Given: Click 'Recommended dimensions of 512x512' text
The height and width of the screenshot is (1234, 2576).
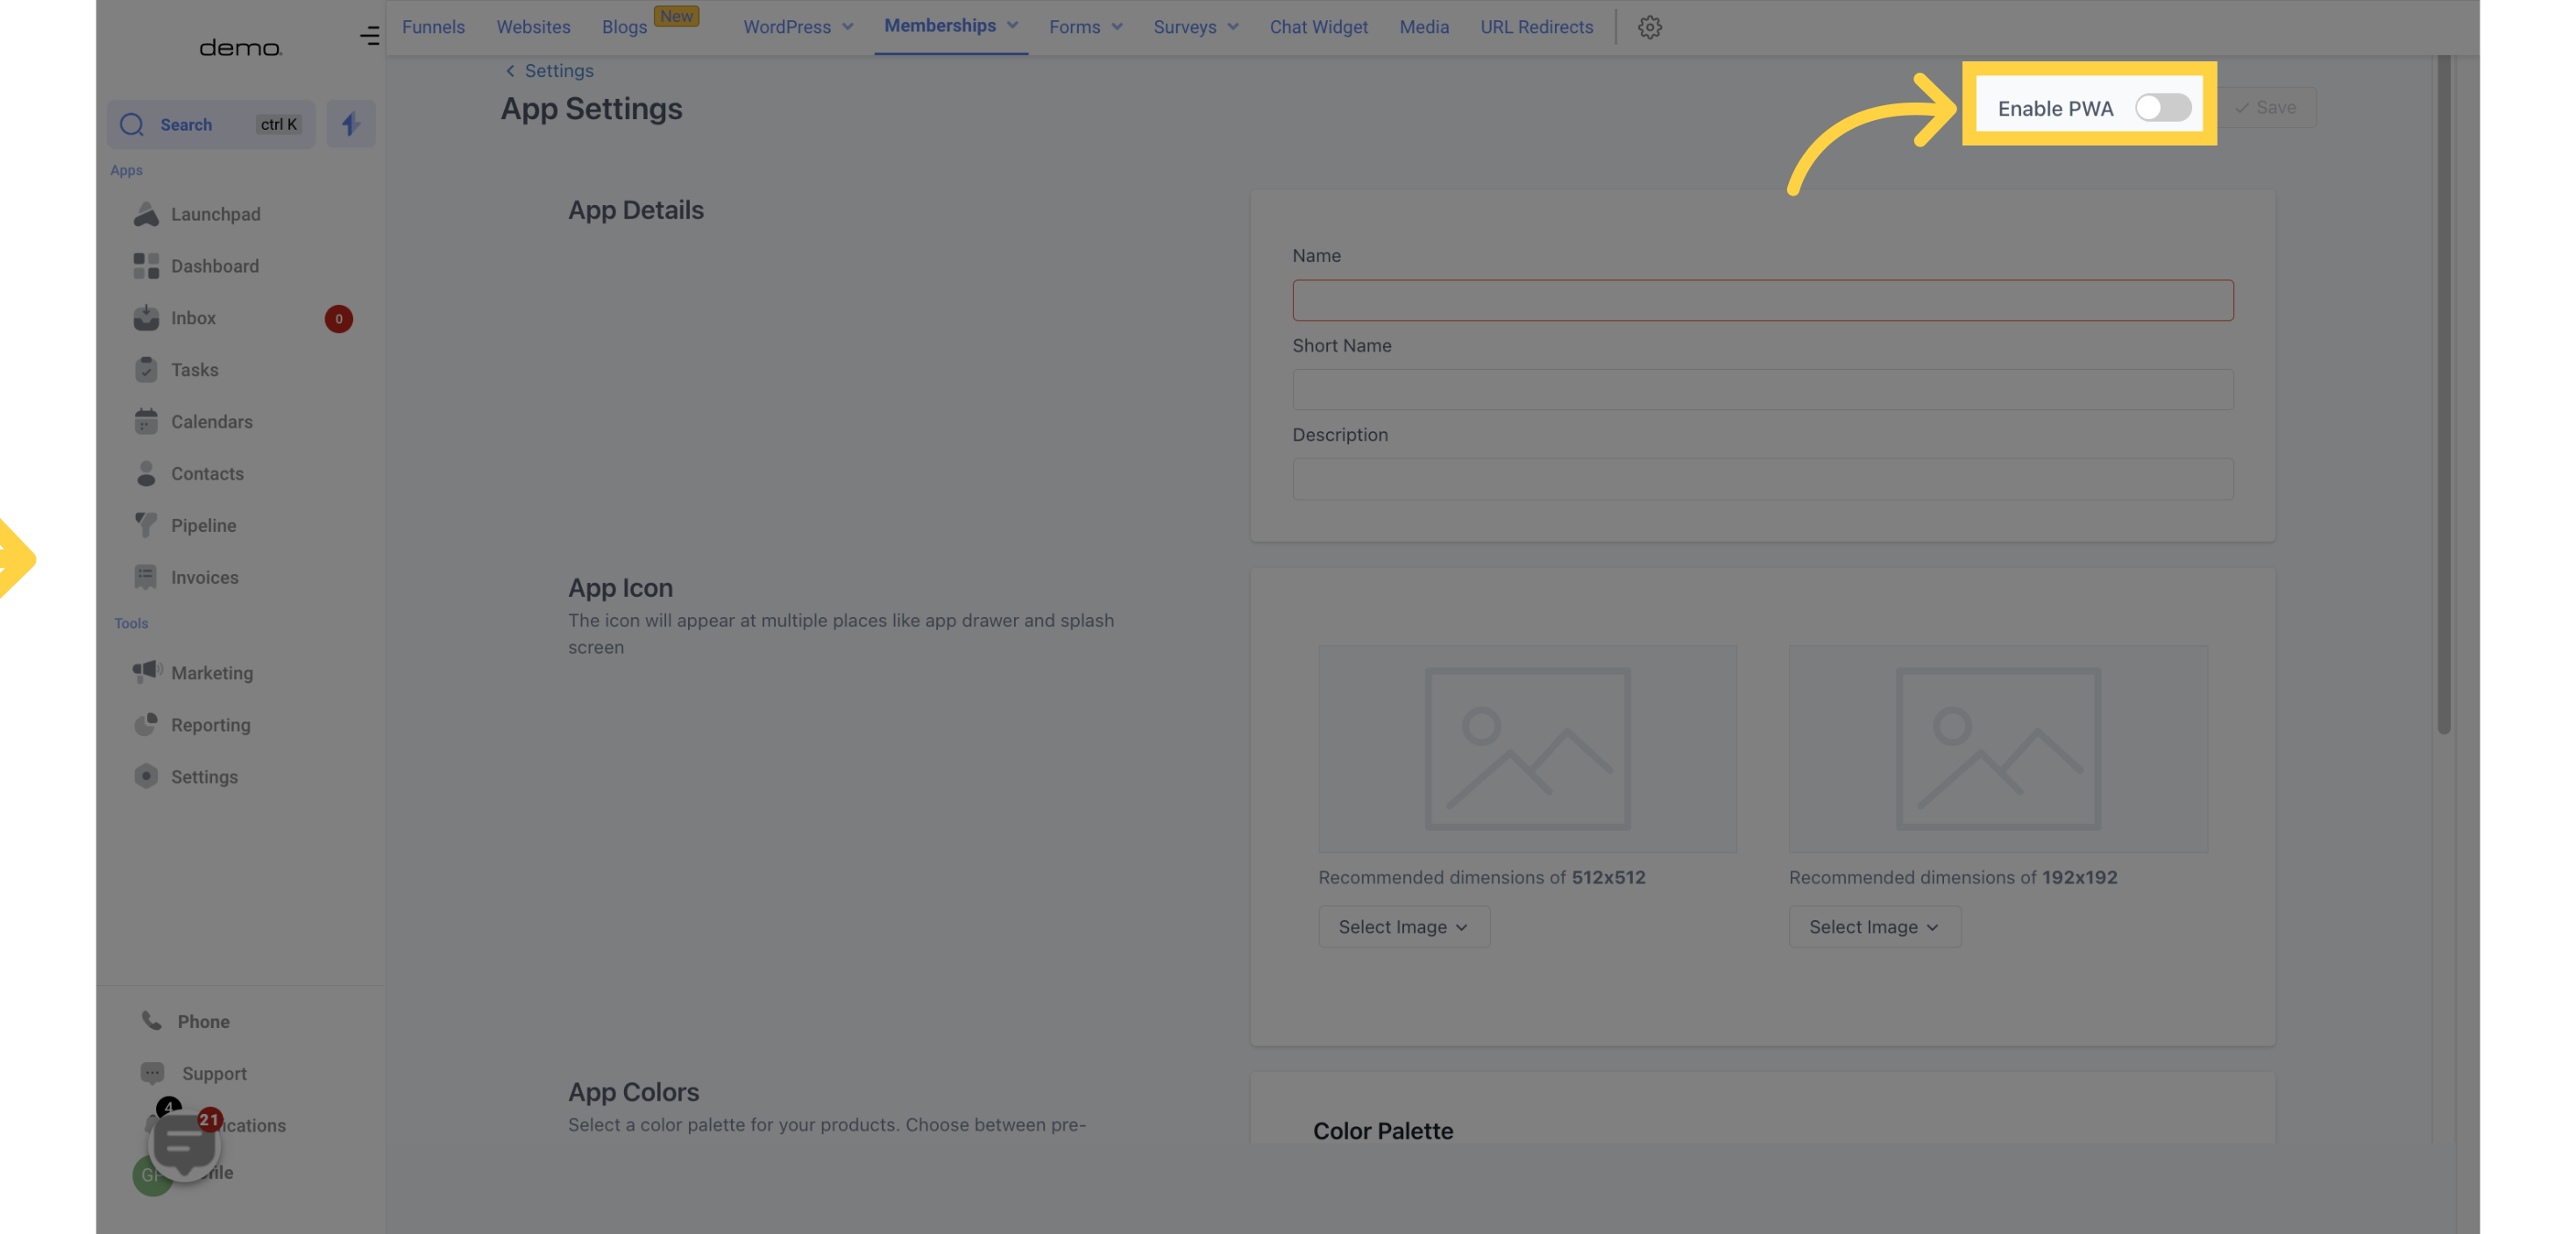Looking at the screenshot, I should (x=1481, y=877).
